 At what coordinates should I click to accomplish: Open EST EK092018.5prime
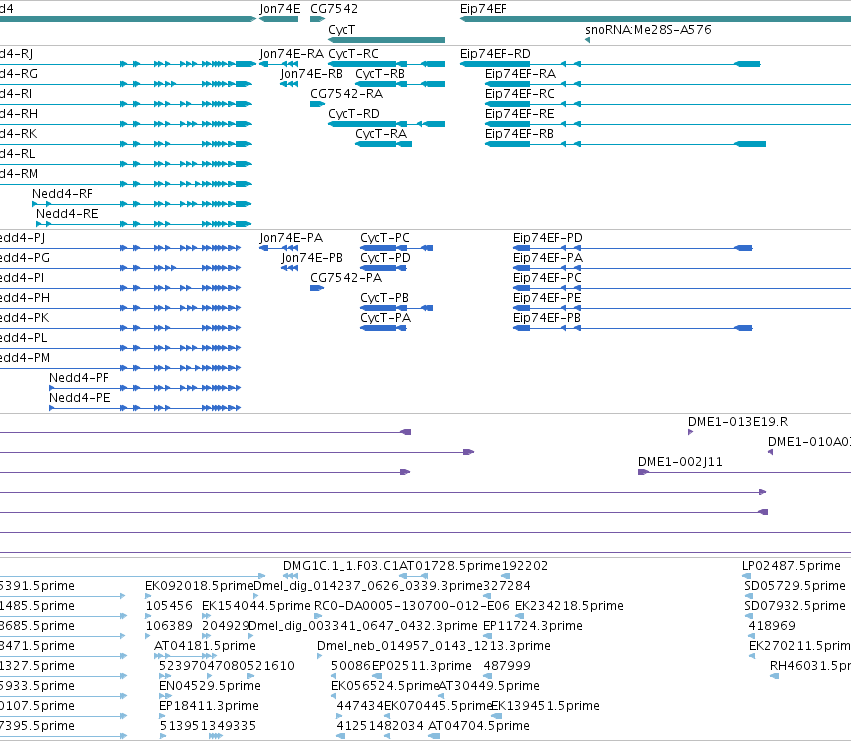click(199, 586)
